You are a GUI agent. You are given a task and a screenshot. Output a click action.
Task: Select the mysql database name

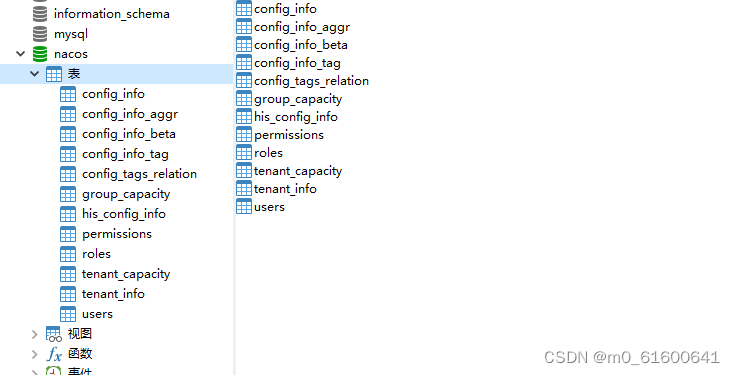[71, 34]
